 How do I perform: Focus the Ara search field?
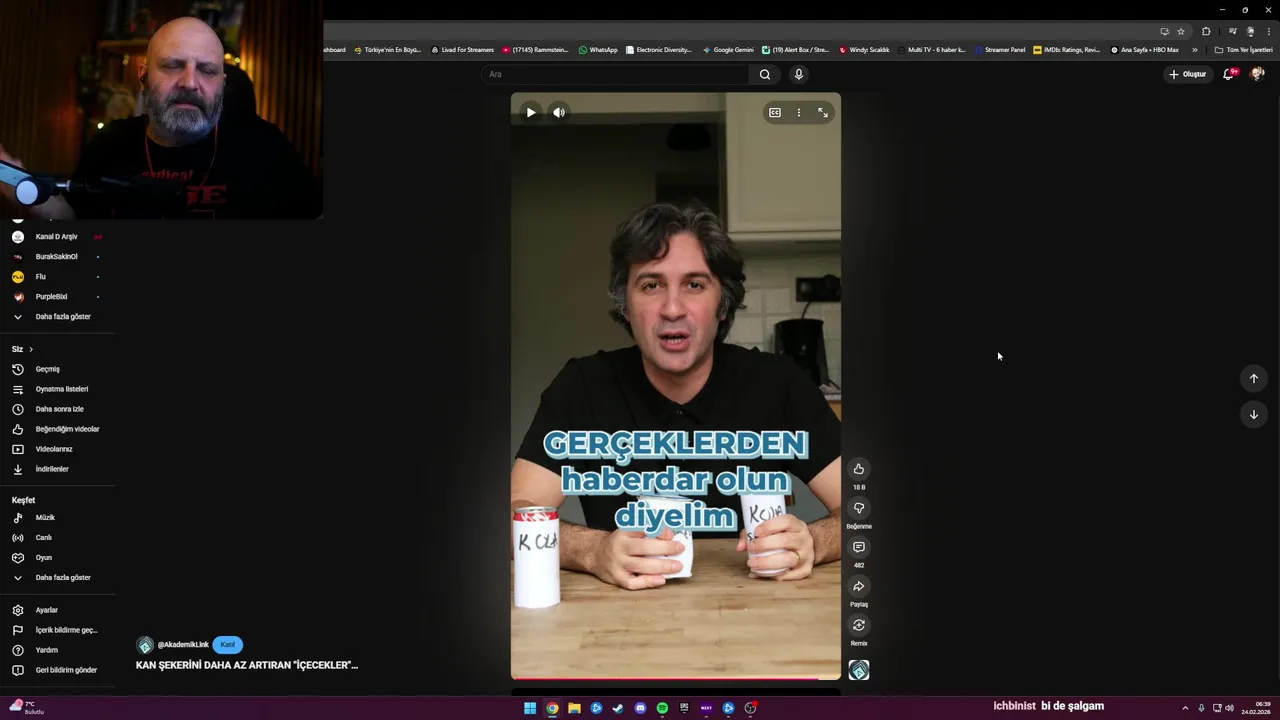click(x=615, y=74)
